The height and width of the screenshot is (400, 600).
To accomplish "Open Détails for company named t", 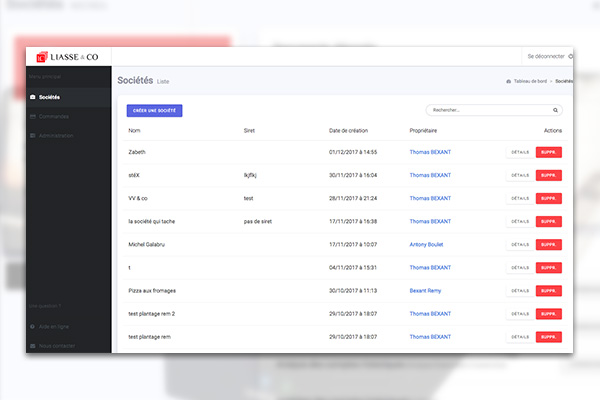I will (x=520, y=268).
